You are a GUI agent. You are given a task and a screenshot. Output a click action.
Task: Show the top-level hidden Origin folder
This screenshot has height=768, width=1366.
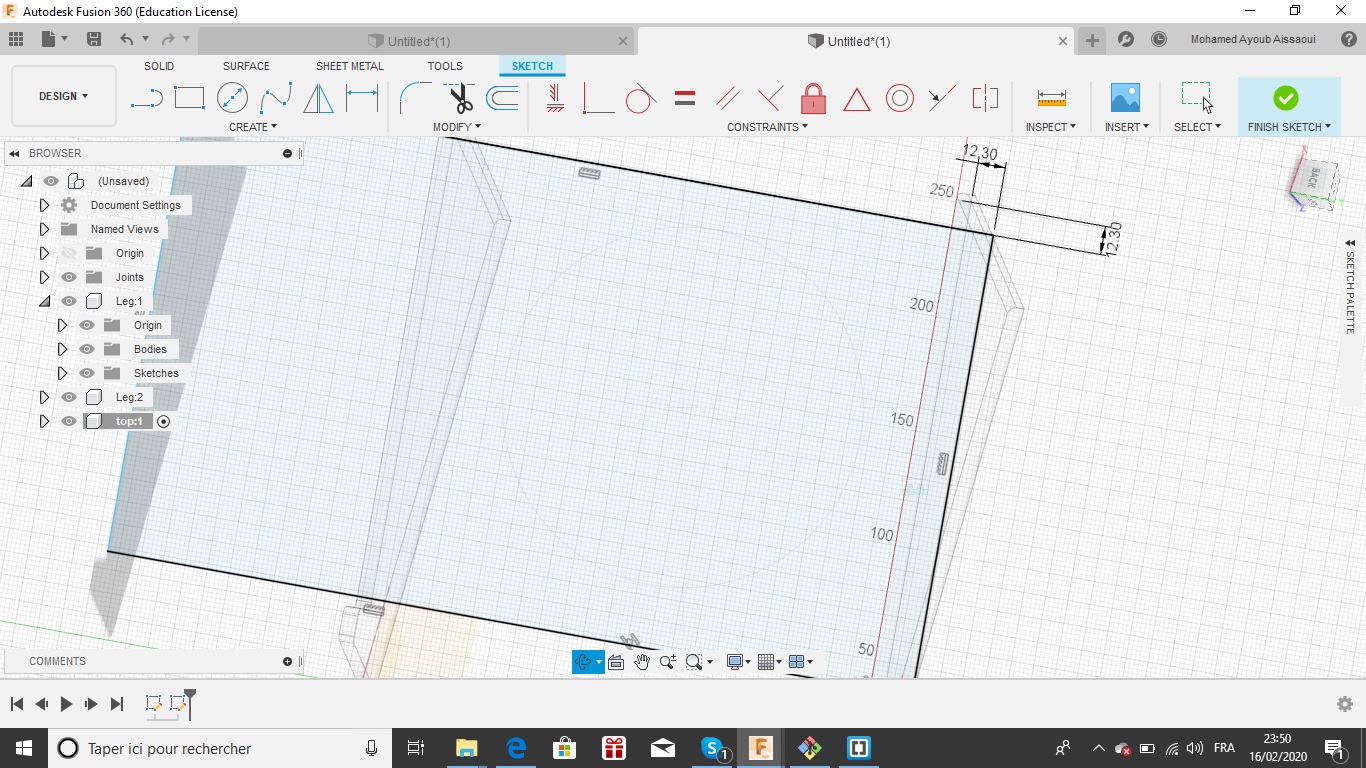pyautogui.click(x=69, y=253)
